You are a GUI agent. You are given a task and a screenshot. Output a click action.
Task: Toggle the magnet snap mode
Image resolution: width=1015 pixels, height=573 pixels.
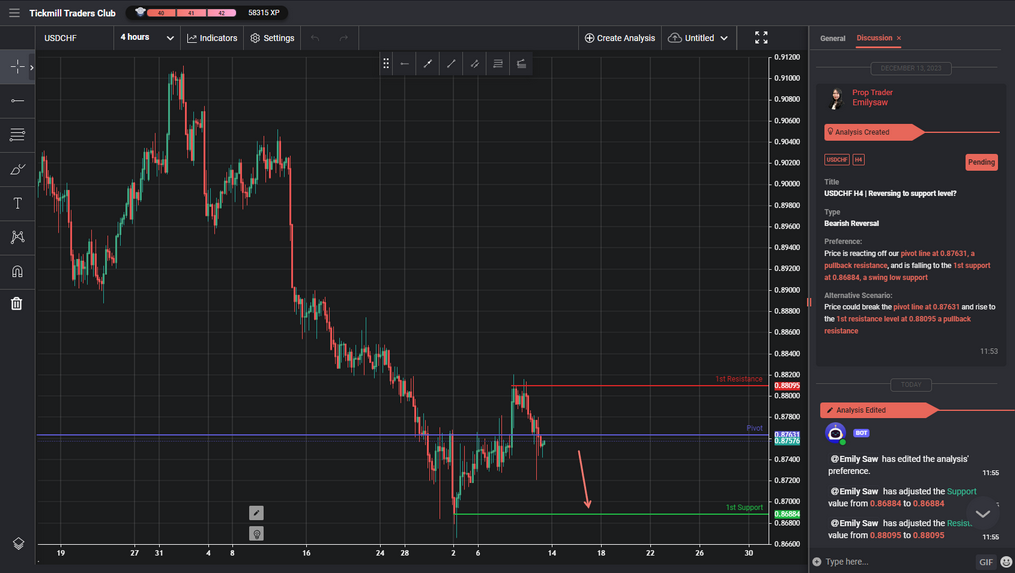[17, 271]
